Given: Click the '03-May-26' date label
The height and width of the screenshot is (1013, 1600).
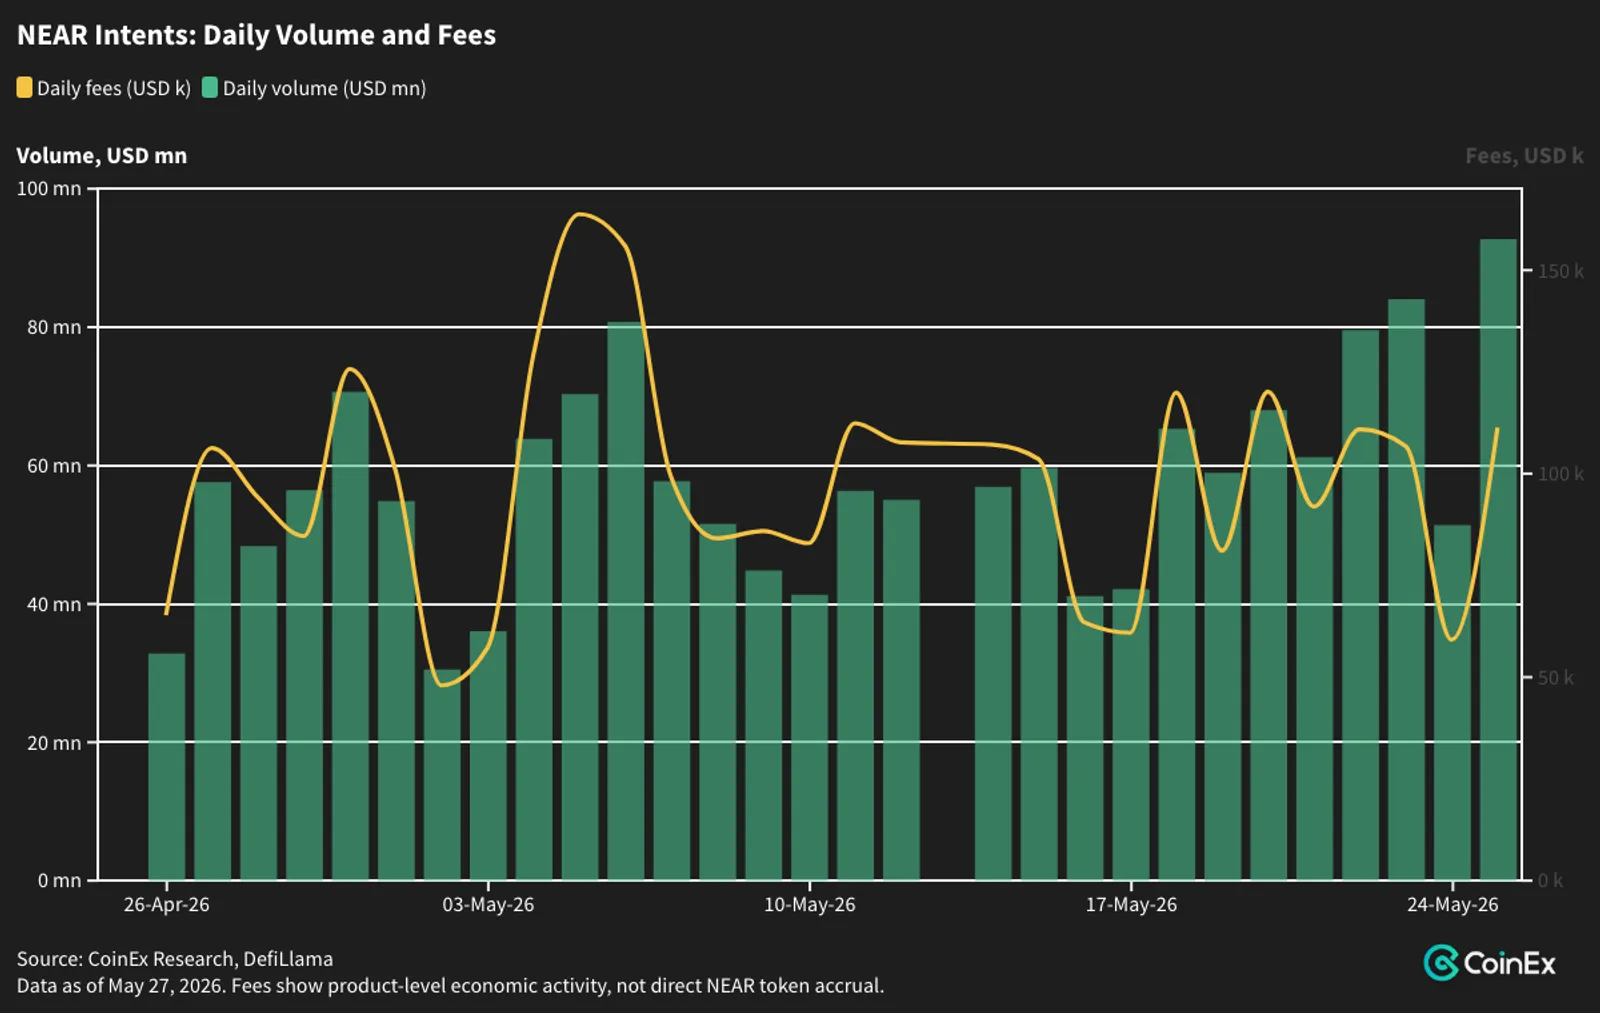Looking at the screenshot, I should pyautogui.click(x=488, y=905).
